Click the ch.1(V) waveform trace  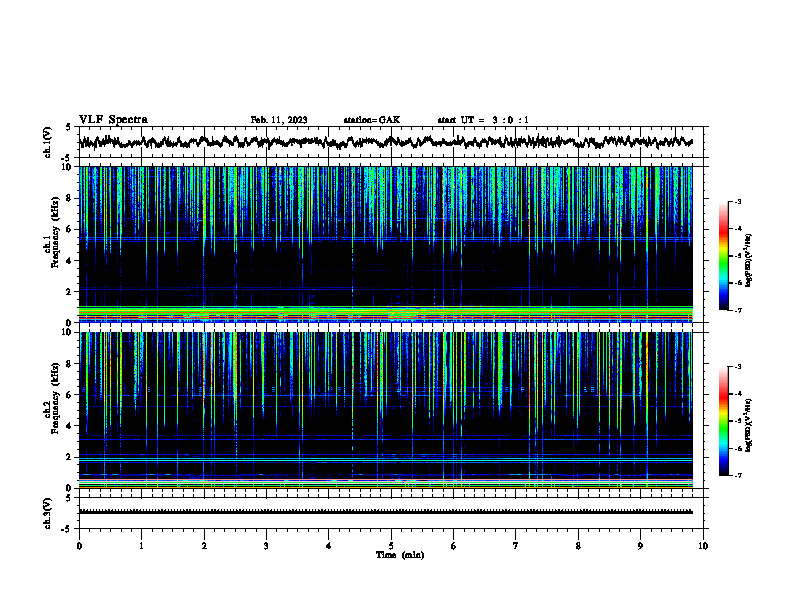click(x=385, y=142)
